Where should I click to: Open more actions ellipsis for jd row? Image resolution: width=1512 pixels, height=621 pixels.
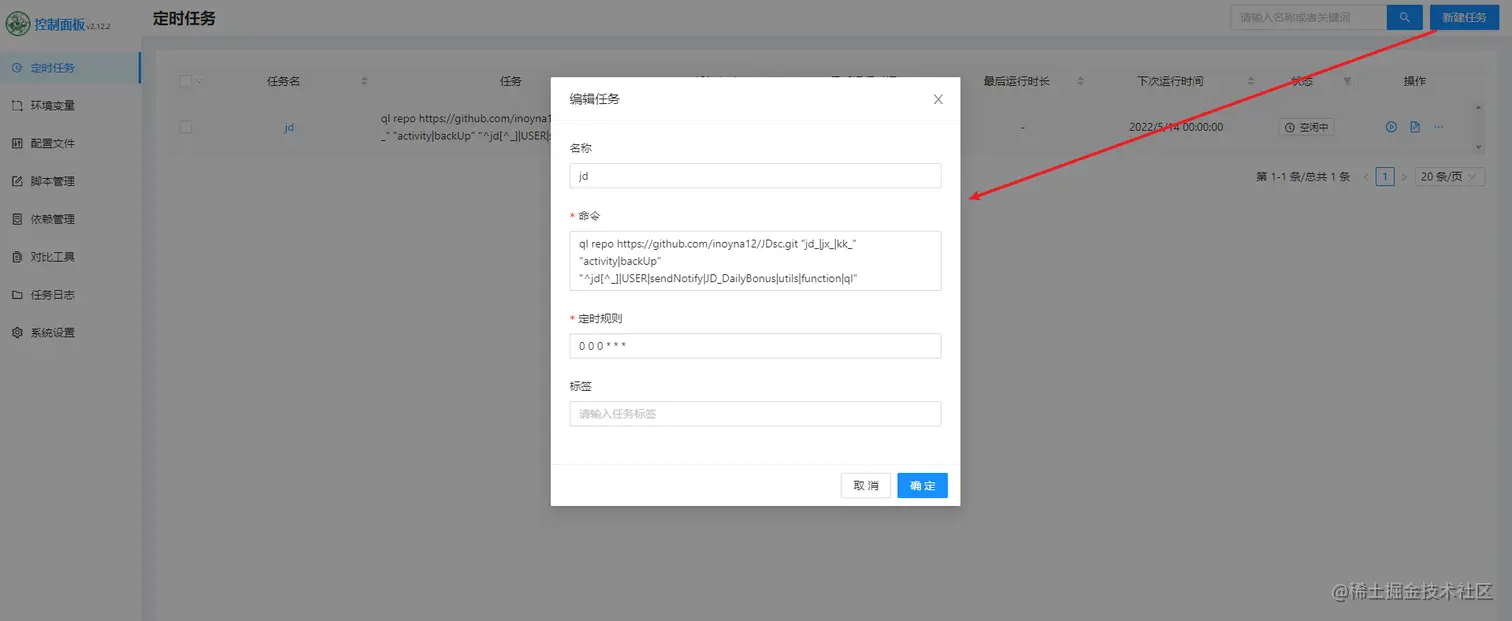1439,127
